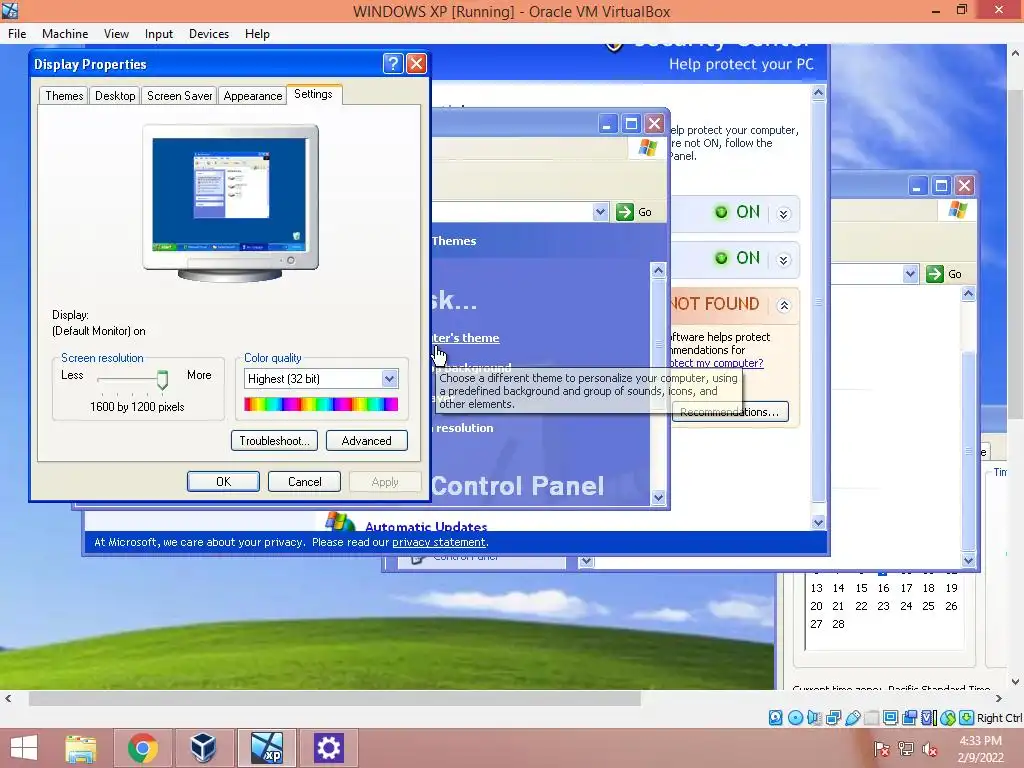Click the Display Properties help question button

click(392, 63)
